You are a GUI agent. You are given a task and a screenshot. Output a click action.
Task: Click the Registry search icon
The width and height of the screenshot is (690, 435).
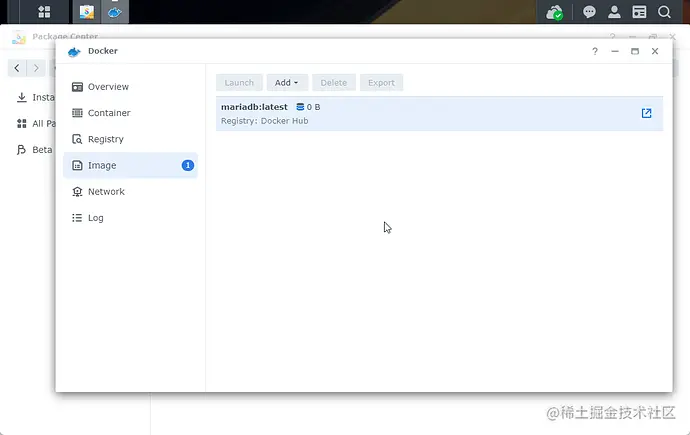[77, 139]
